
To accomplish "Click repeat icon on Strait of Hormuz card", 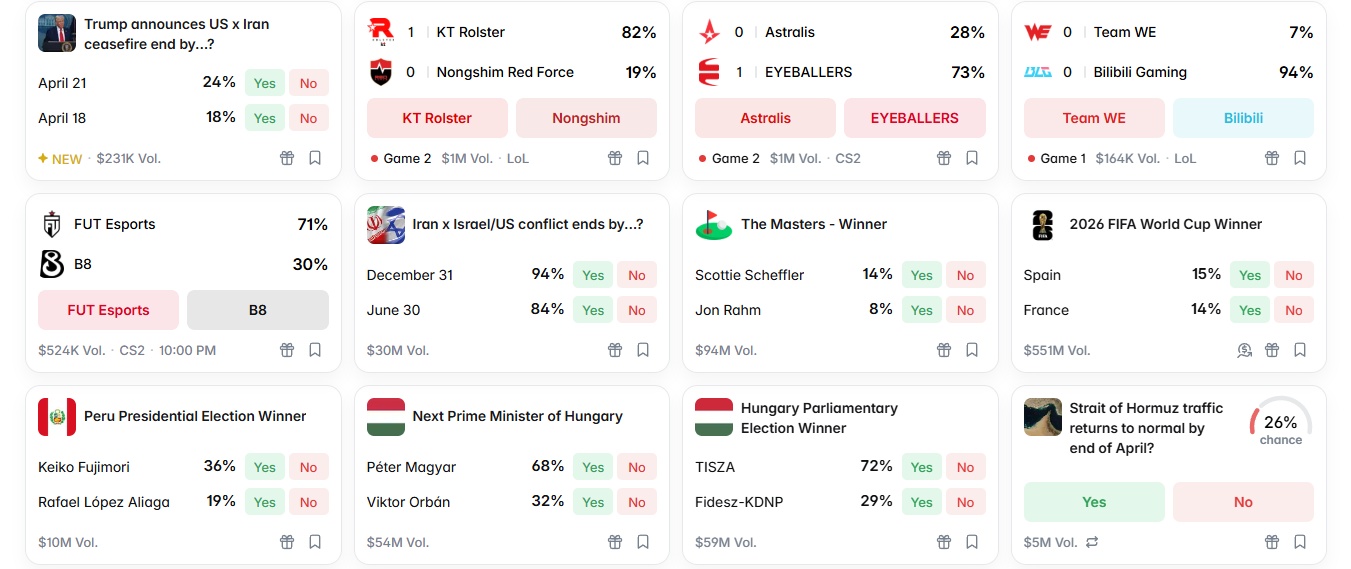I will click(1092, 542).
